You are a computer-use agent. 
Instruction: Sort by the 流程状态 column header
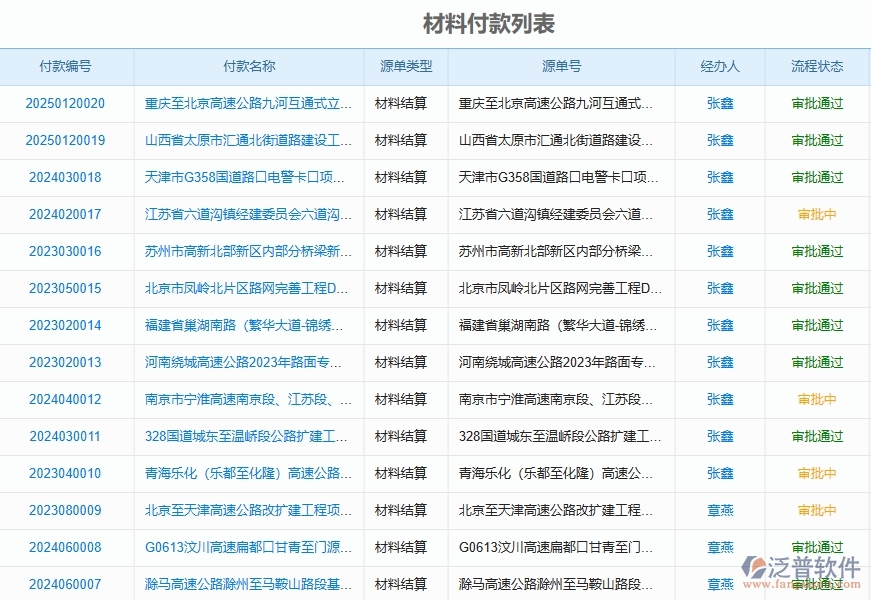pos(815,66)
